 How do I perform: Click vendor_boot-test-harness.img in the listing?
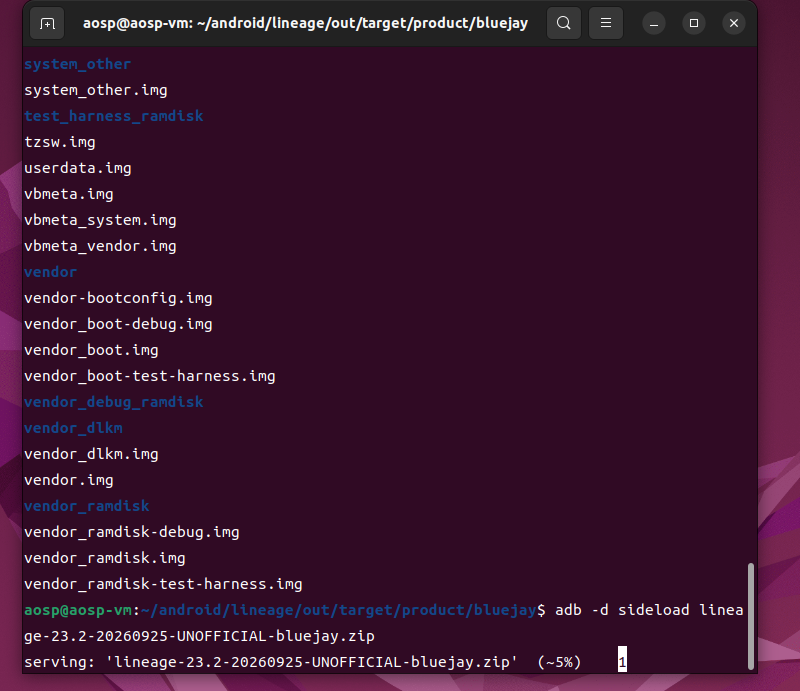pos(149,376)
